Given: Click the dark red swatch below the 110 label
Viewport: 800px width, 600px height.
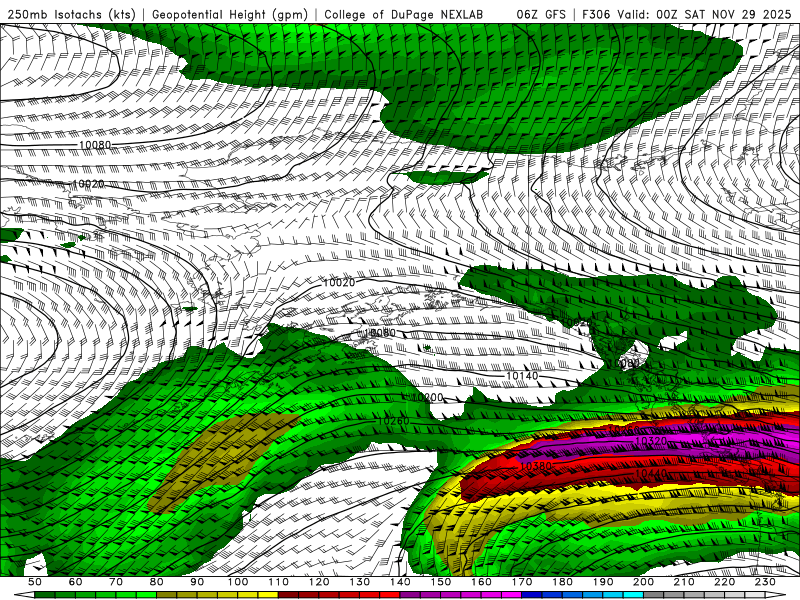Looking at the screenshot, I should tap(288, 595).
